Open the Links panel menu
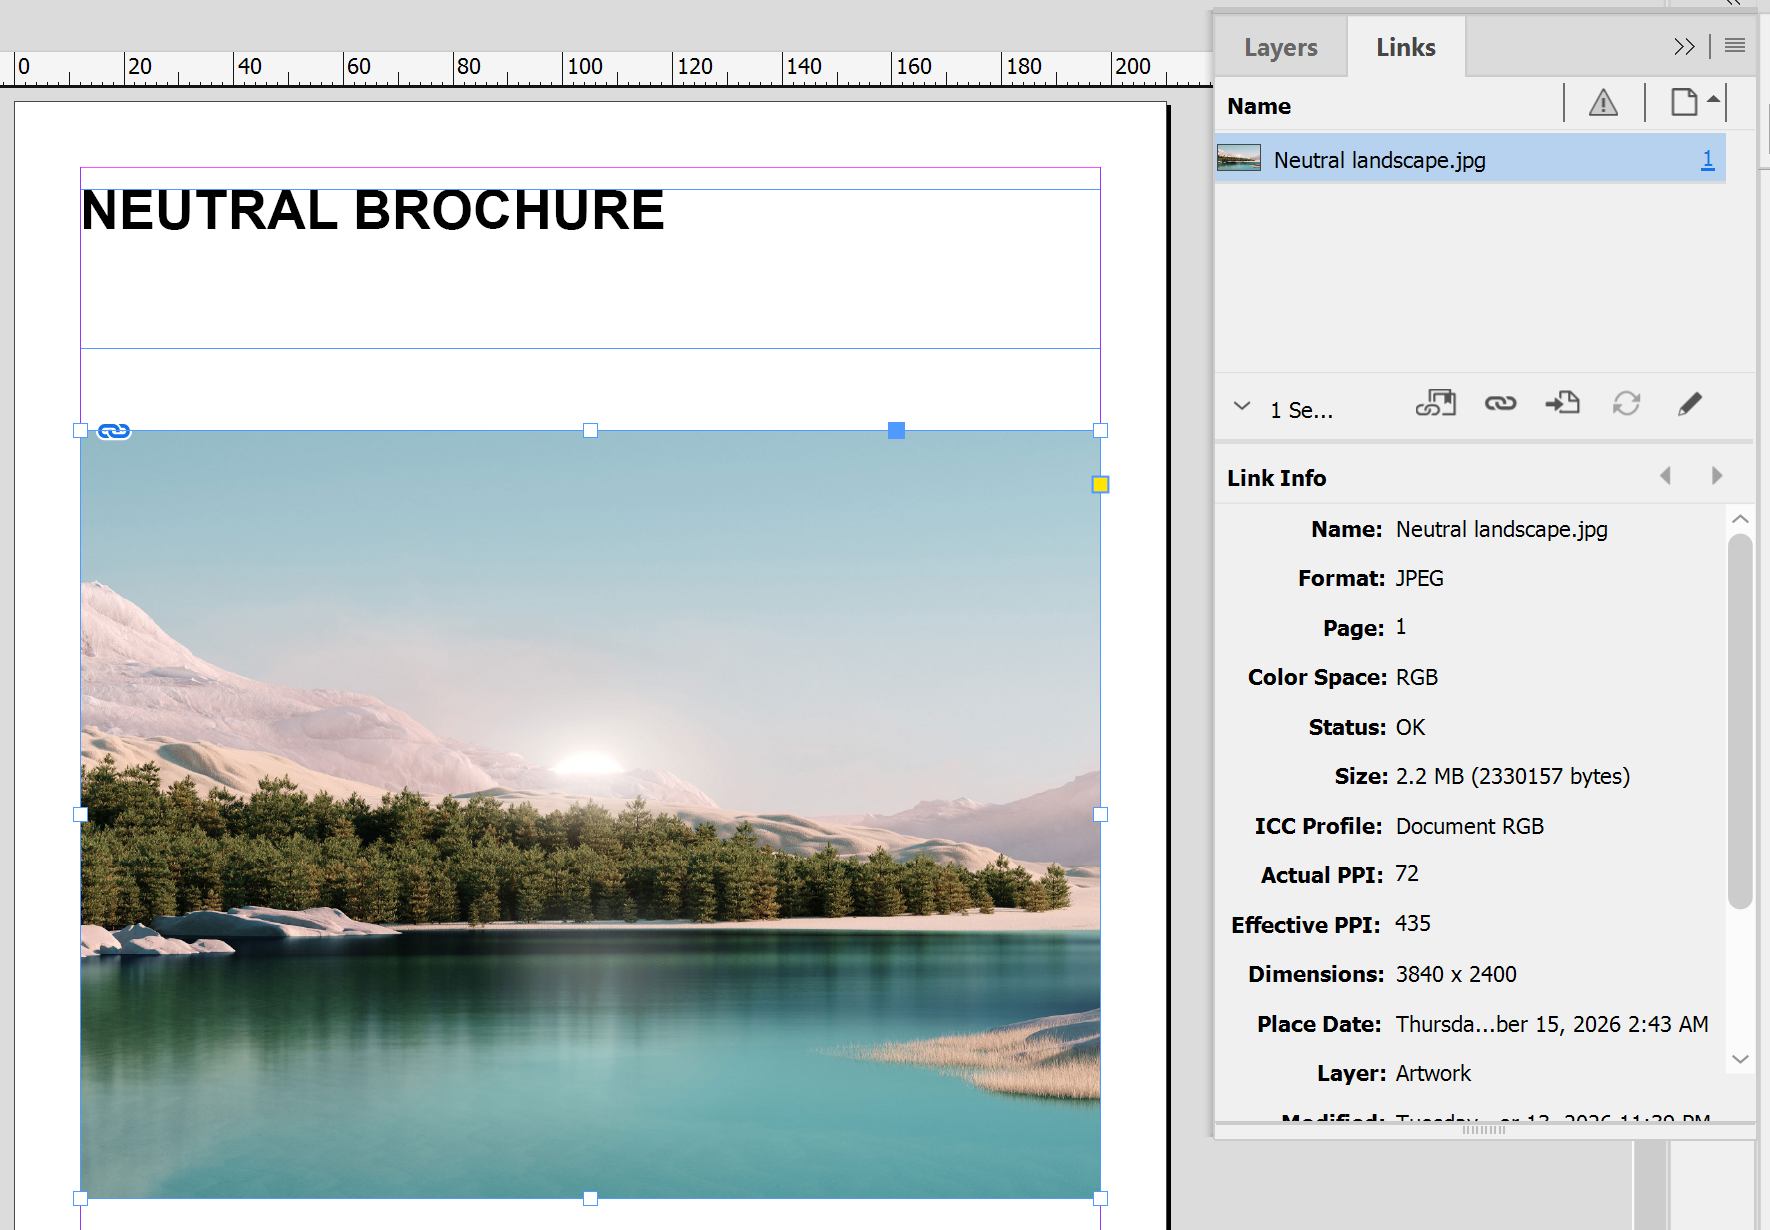The image size is (1770, 1230). tap(1735, 46)
